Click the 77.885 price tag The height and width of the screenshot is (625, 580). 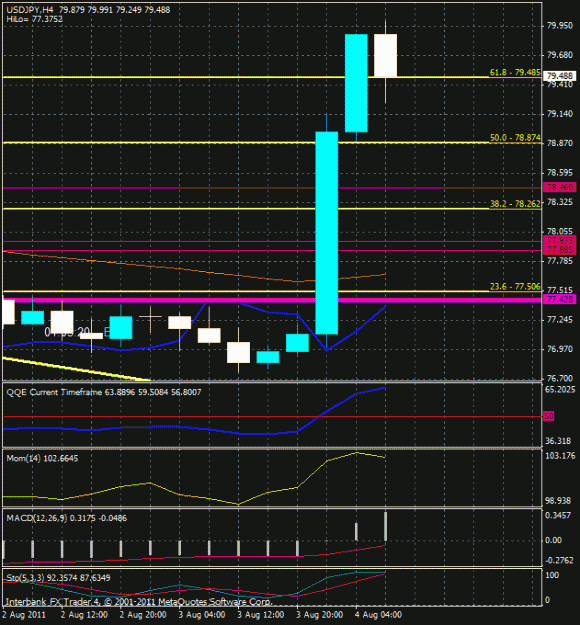(x=560, y=250)
